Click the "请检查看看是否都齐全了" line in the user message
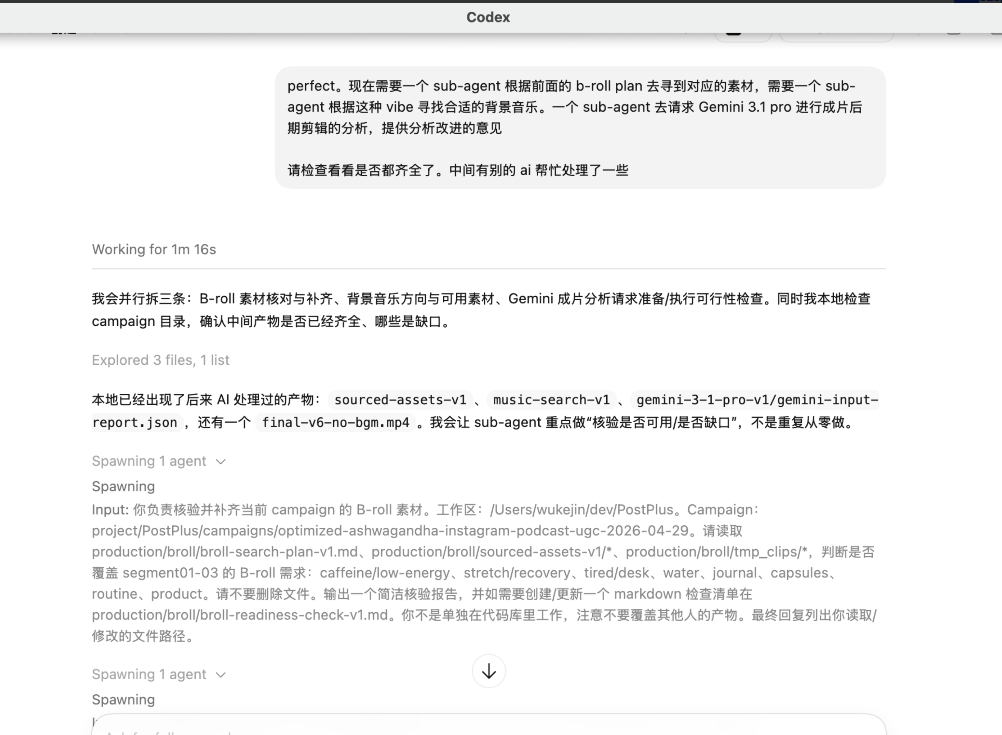 458,170
